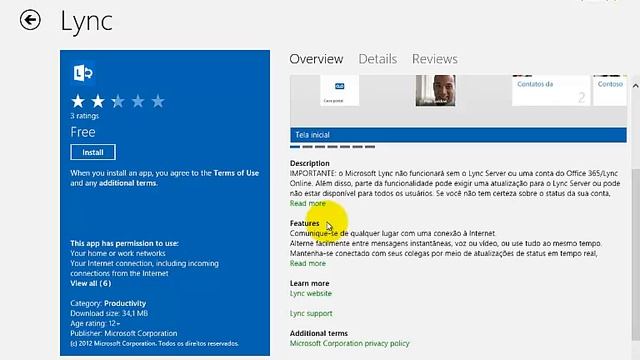
Task: Switch to the Reviews tab
Action: click(x=435, y=59)
